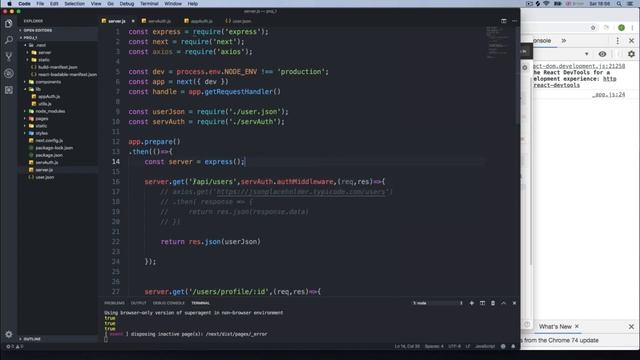The height and width of the screenshot is (360, 640).
Task: Select the Terminal panel tab
Action: (x=200, y=303)
